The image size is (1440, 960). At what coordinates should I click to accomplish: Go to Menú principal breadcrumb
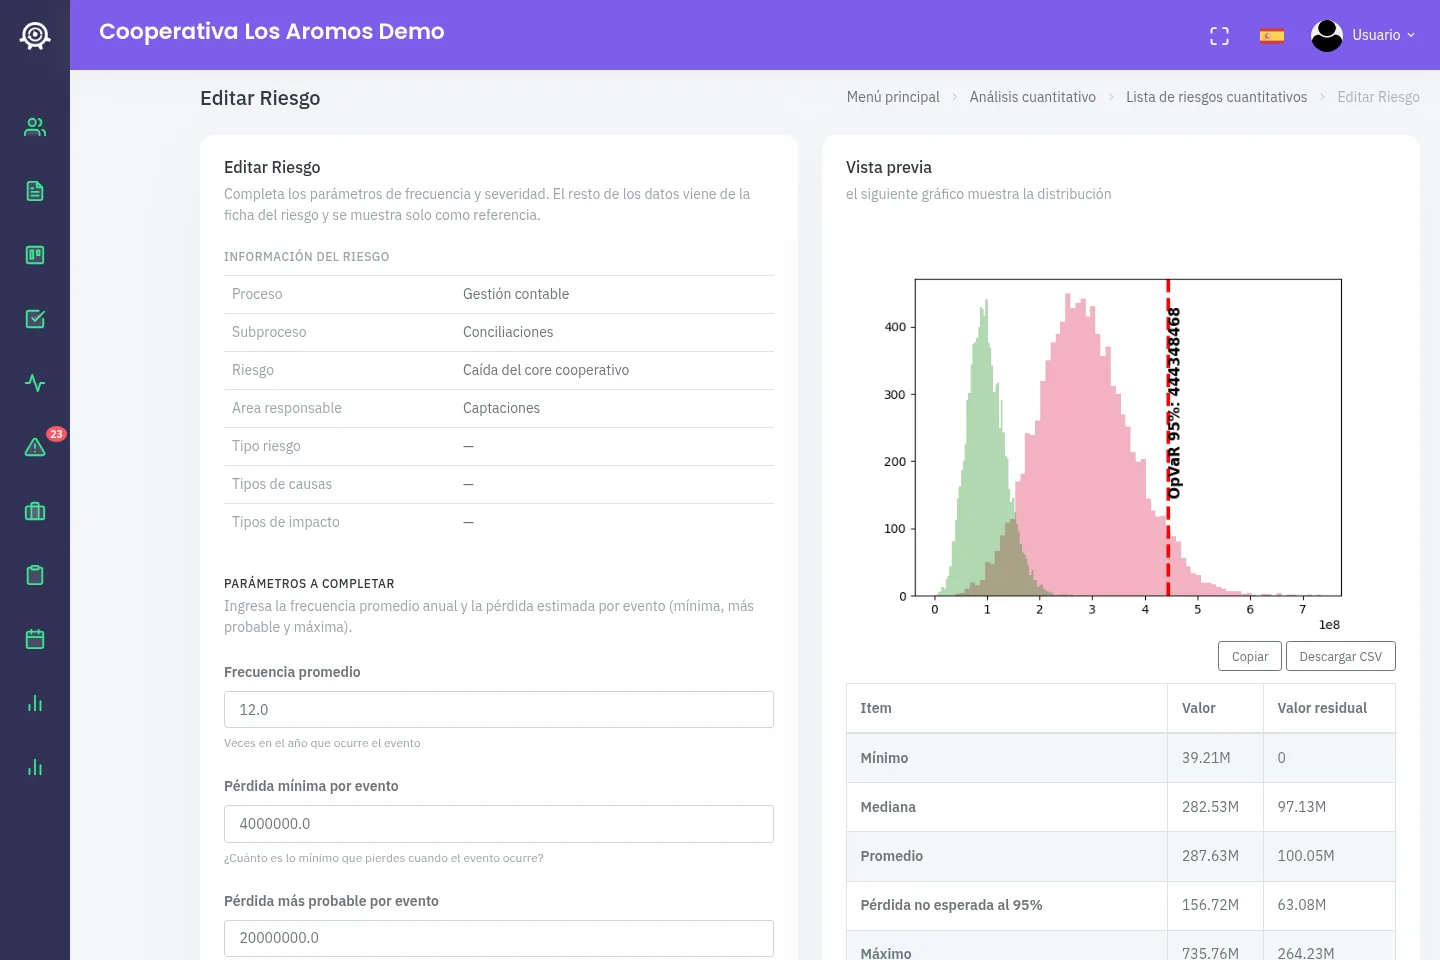[x=893, y=97]
